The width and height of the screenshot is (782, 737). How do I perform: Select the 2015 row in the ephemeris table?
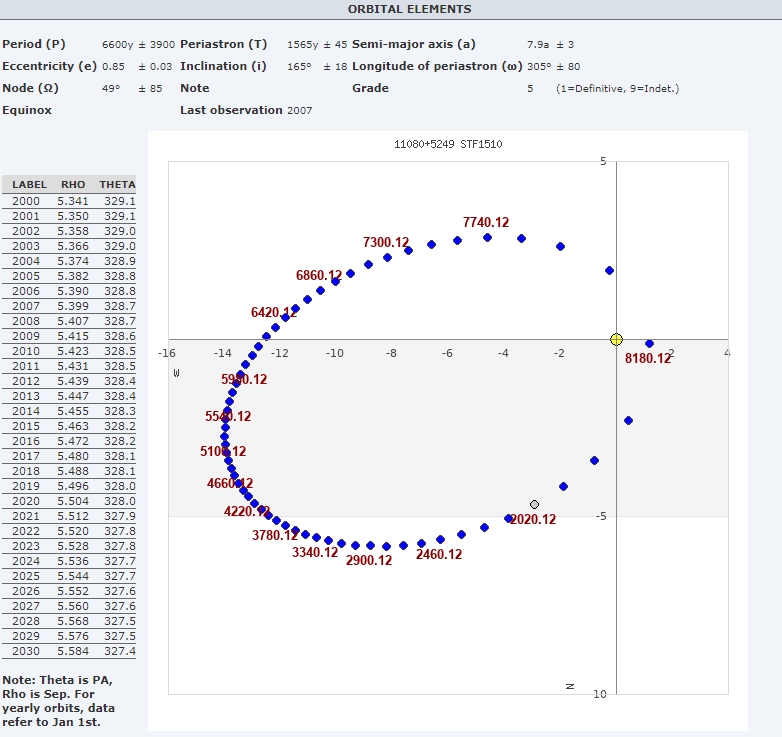70,426
